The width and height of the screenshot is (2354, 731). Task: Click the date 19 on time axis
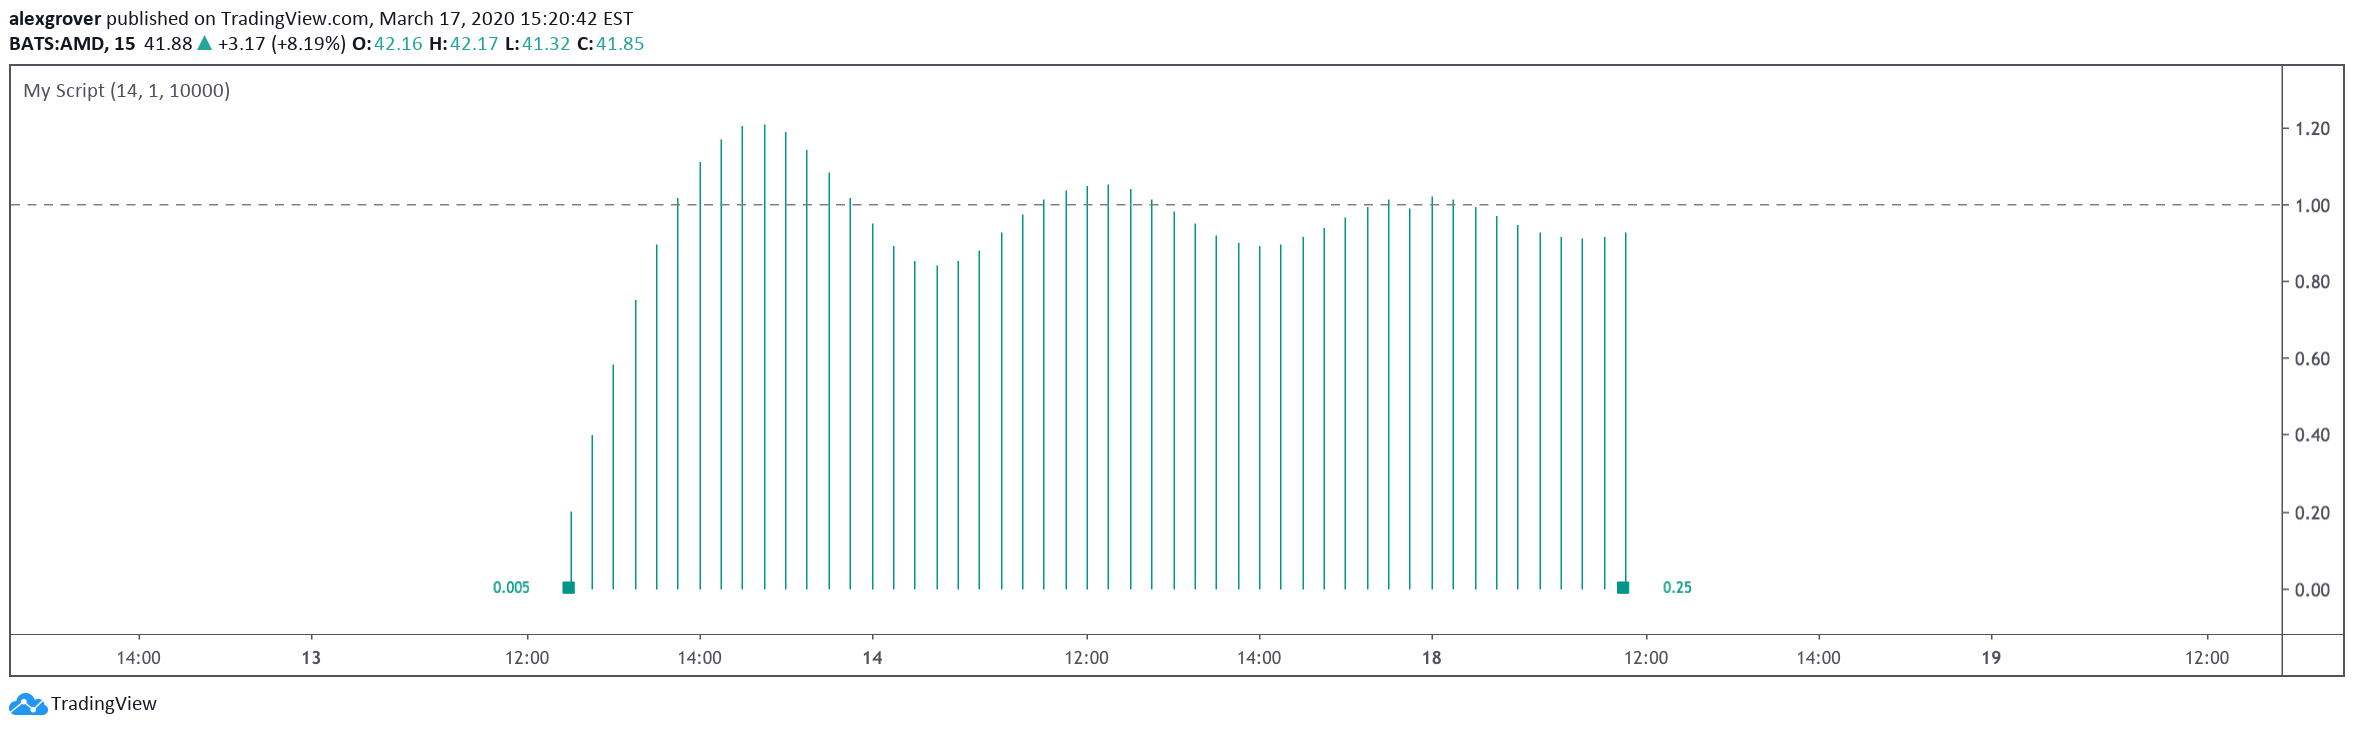1991,658
